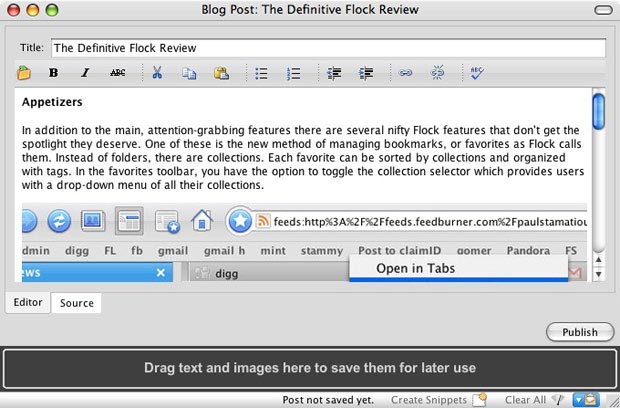Insert a numbered list
The width and height of the screenshot is (620, 408).
(x=293, y=74)
